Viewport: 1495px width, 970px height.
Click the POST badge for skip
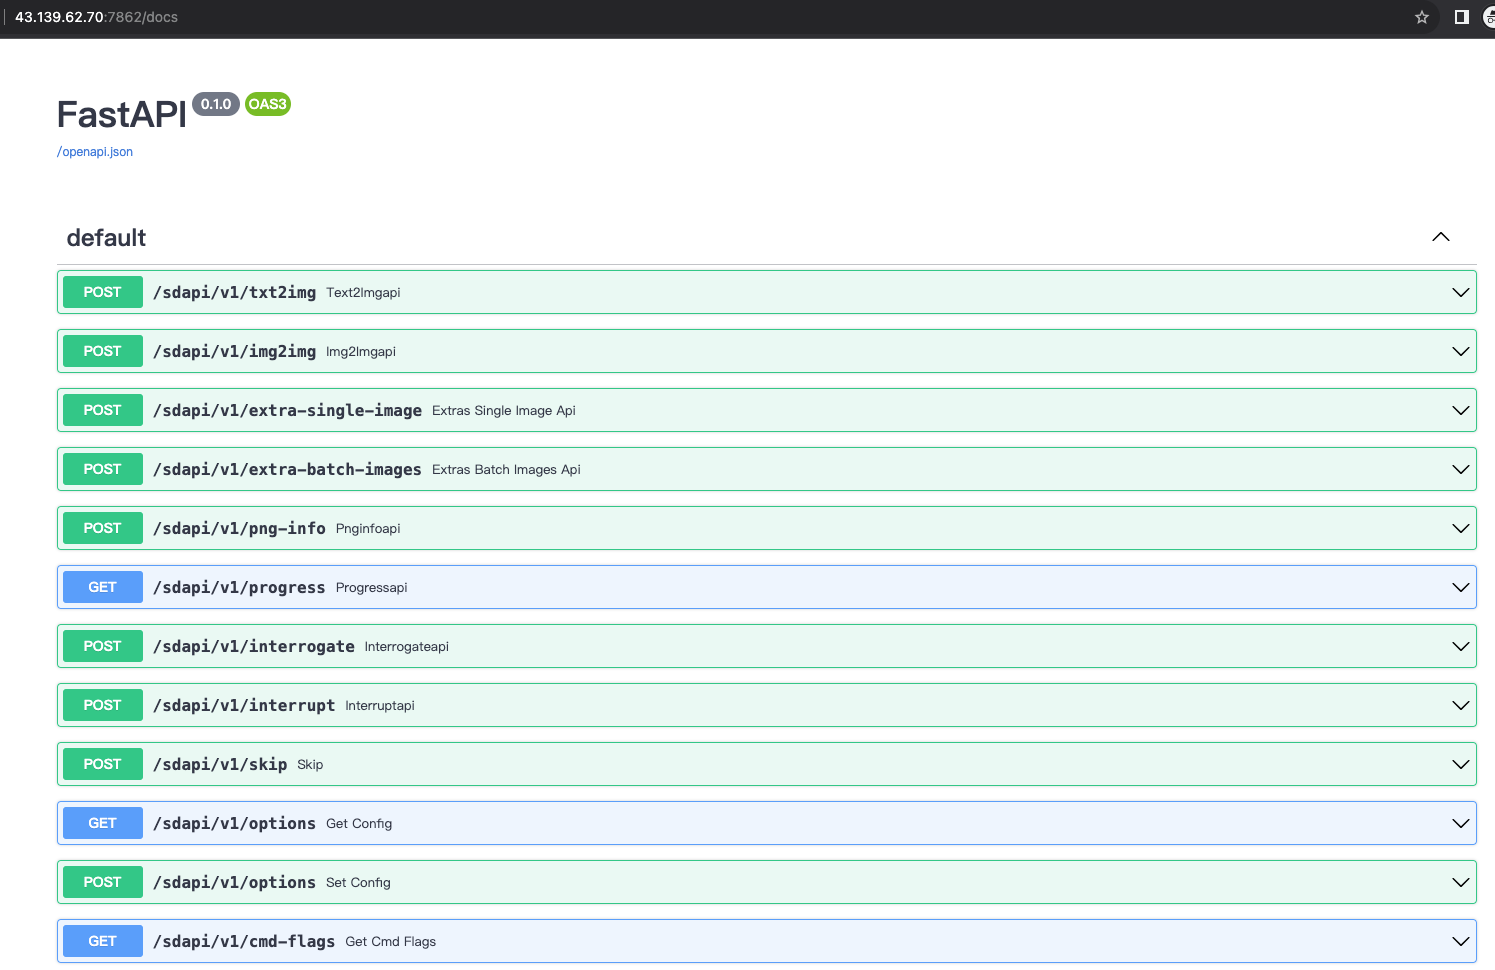pyautogui.click(x=103, y=764)
